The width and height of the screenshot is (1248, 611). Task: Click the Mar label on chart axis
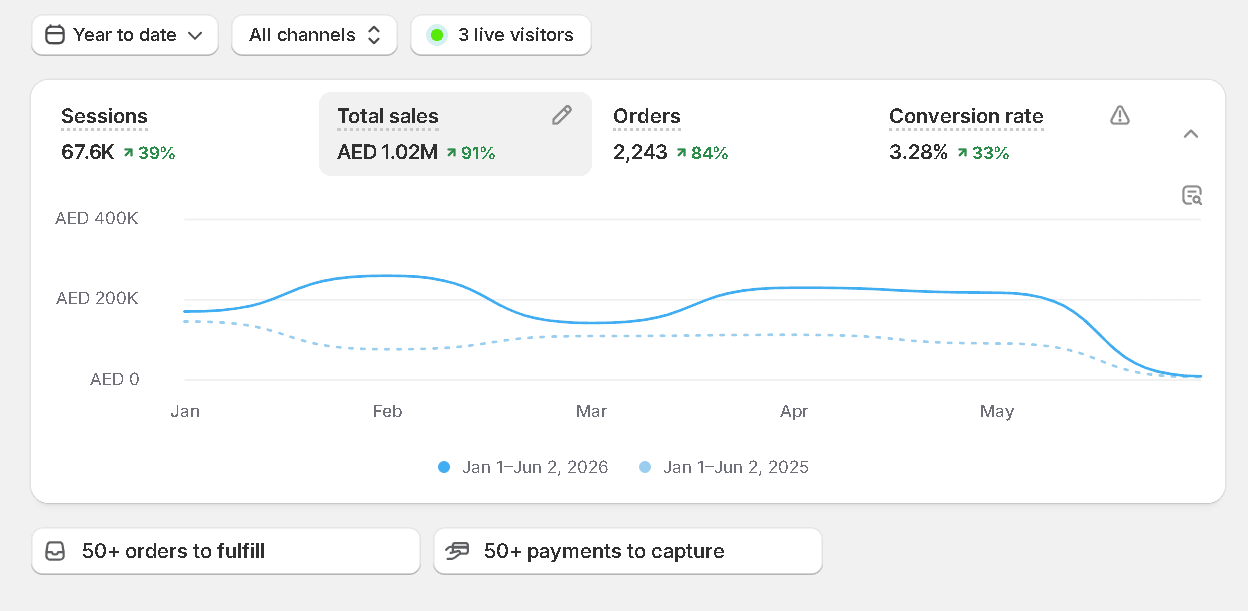point(591,412)
